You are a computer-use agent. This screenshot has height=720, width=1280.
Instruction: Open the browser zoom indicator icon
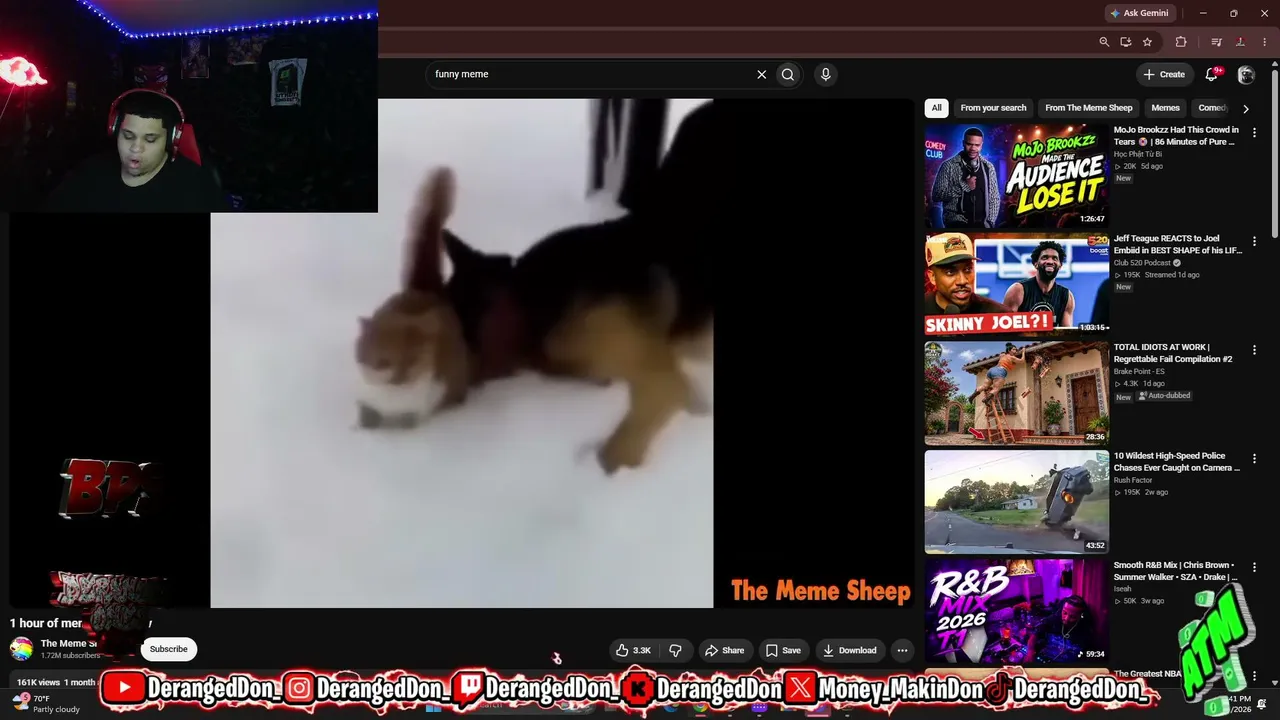(x=1104, y=42)
